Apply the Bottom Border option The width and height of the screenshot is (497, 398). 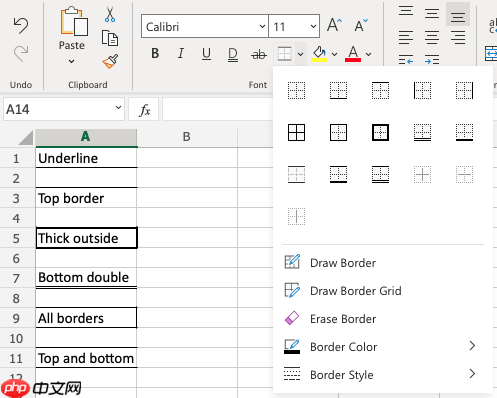point(338,90)
